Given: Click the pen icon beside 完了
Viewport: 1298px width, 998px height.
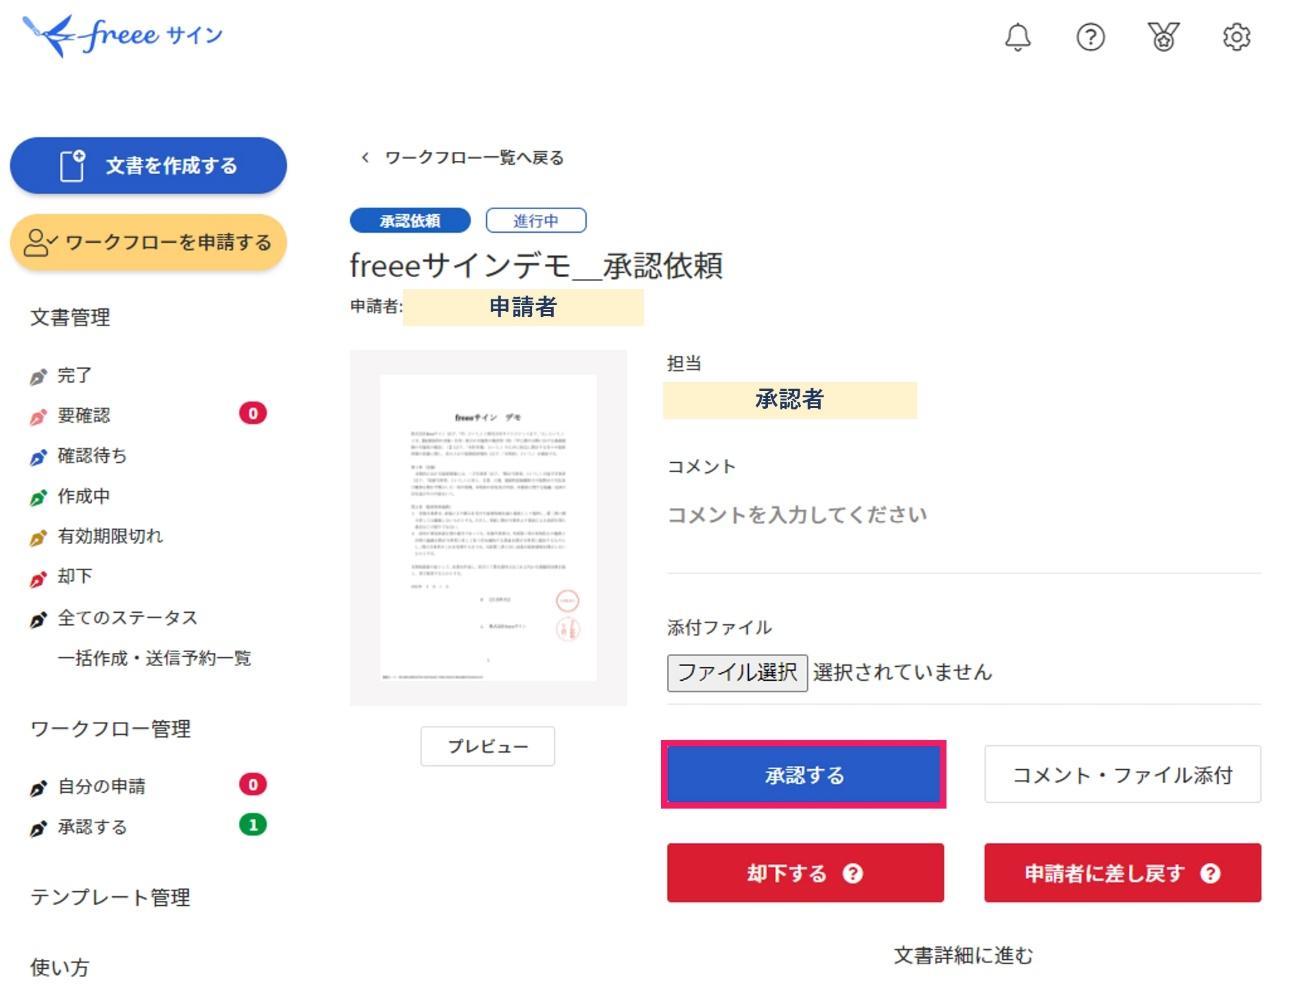Looking at the screenshot, I should (x=38, y=377).
